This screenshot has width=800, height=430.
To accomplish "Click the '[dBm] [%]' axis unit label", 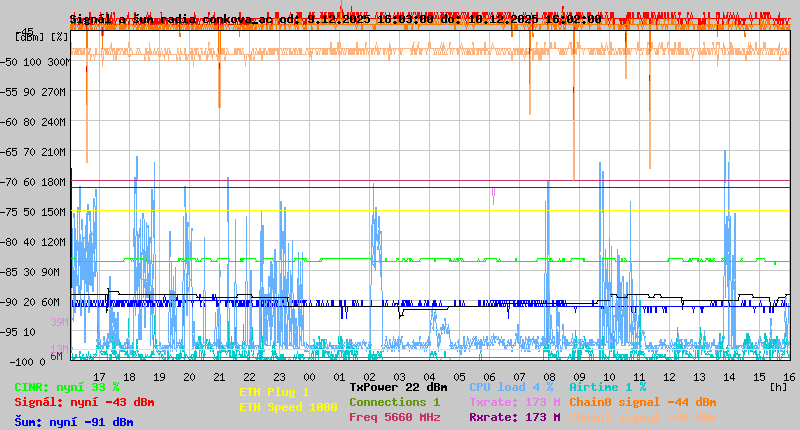I will pyautogui.click(x=41, y=37).
